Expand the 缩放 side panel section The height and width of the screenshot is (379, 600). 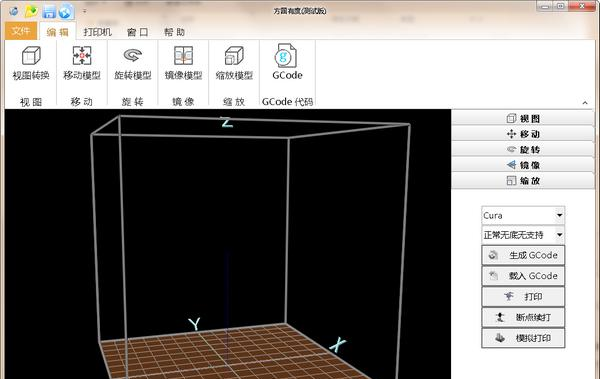pos(523,181)
